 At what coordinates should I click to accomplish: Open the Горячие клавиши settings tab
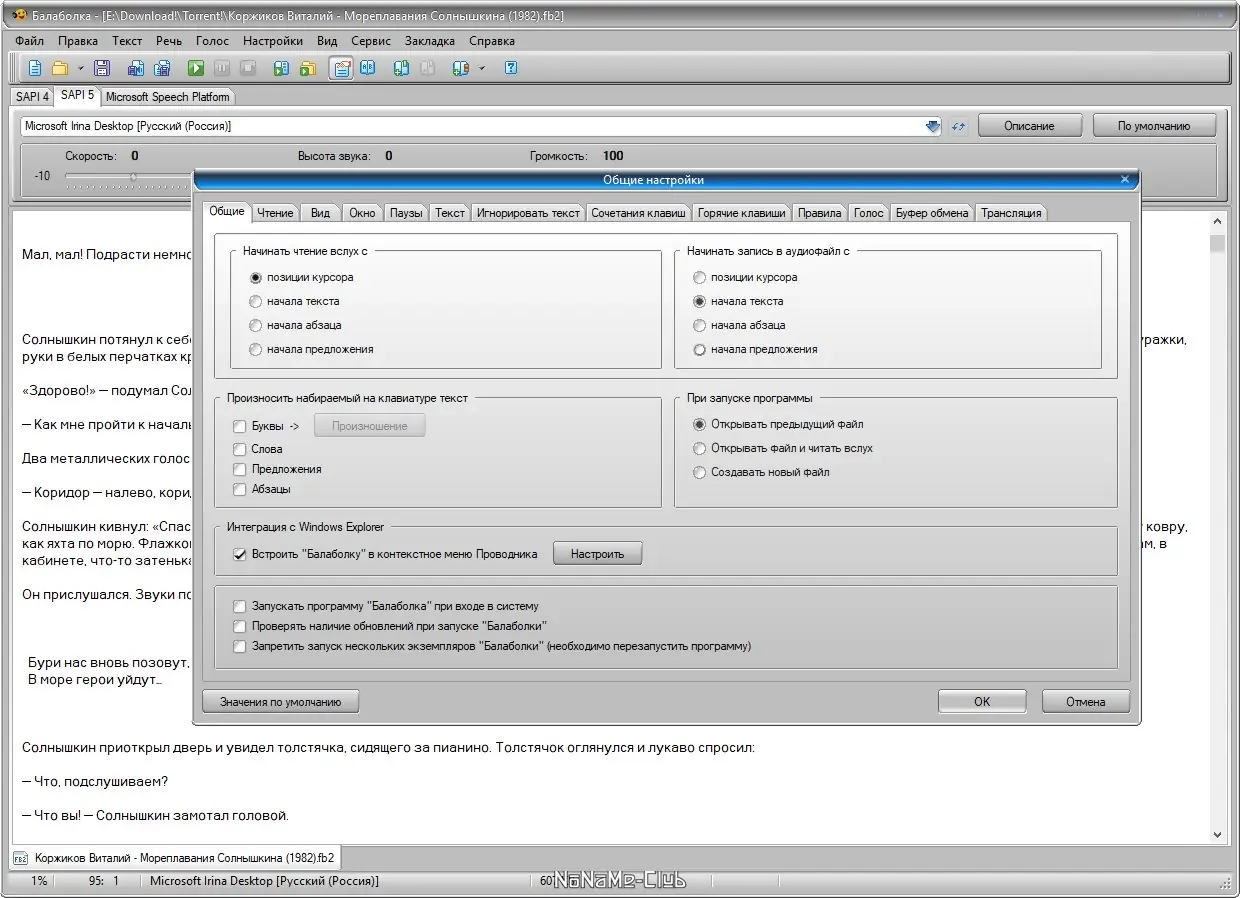tap(741, 213)
